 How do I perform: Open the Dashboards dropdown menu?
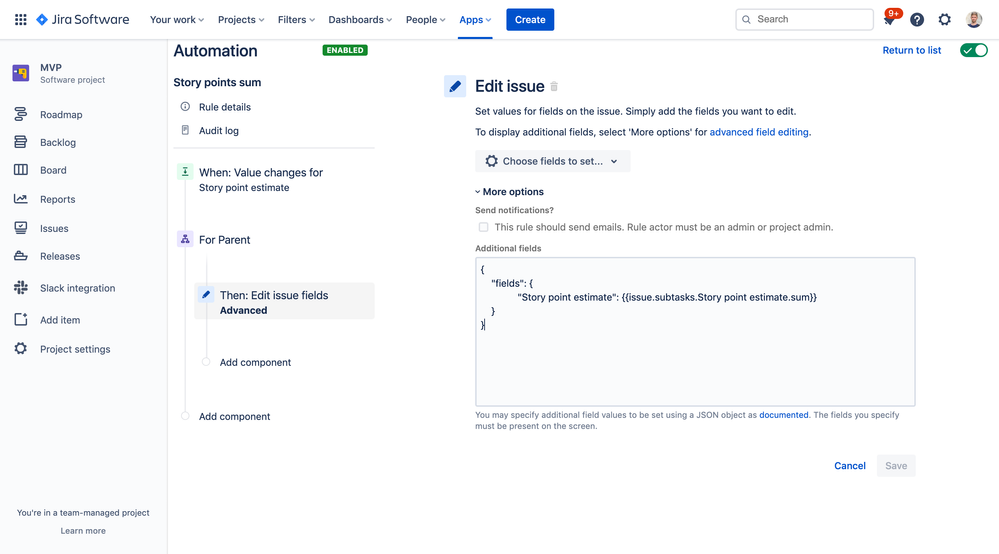point(360,20)
